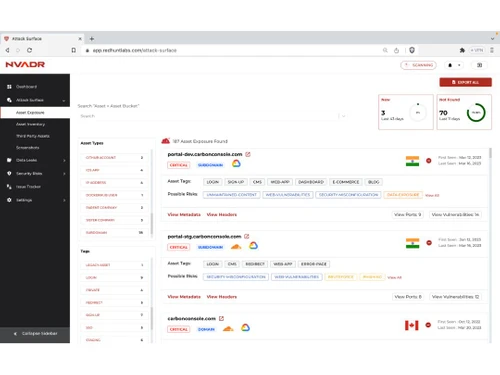Screen dimensions: 500x375
Task: Filter by IP ADDRESS asset type
Action: [x=114, y=182]
